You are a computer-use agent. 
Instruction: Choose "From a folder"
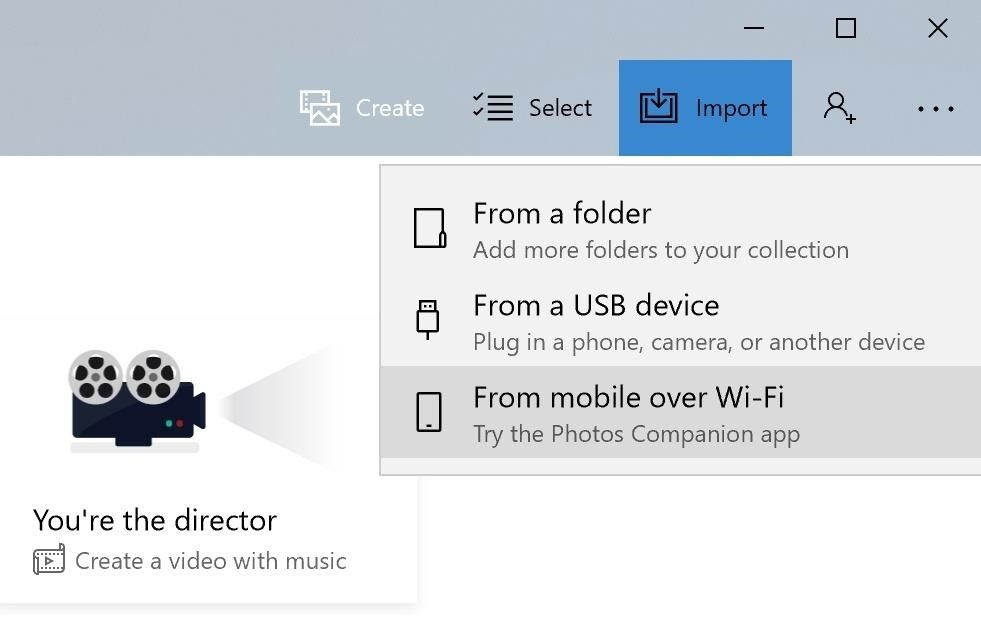(561, 214)
